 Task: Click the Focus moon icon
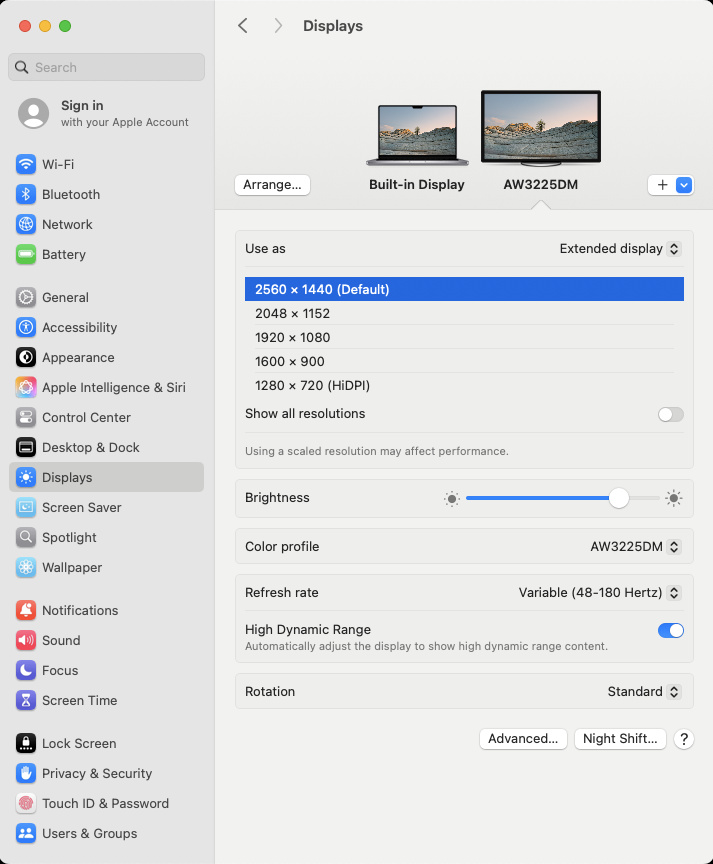click(x=26, y=671)
